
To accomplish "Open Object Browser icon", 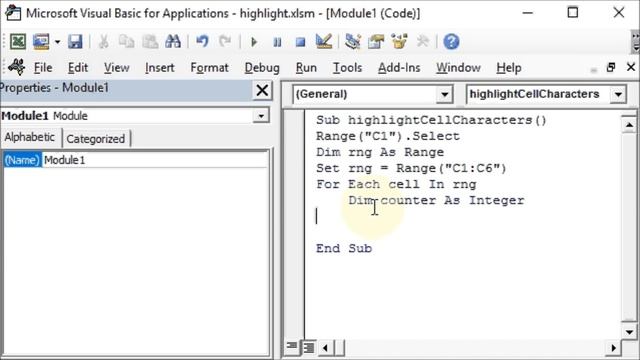I will pyautogui.click(x=399, y=42).
